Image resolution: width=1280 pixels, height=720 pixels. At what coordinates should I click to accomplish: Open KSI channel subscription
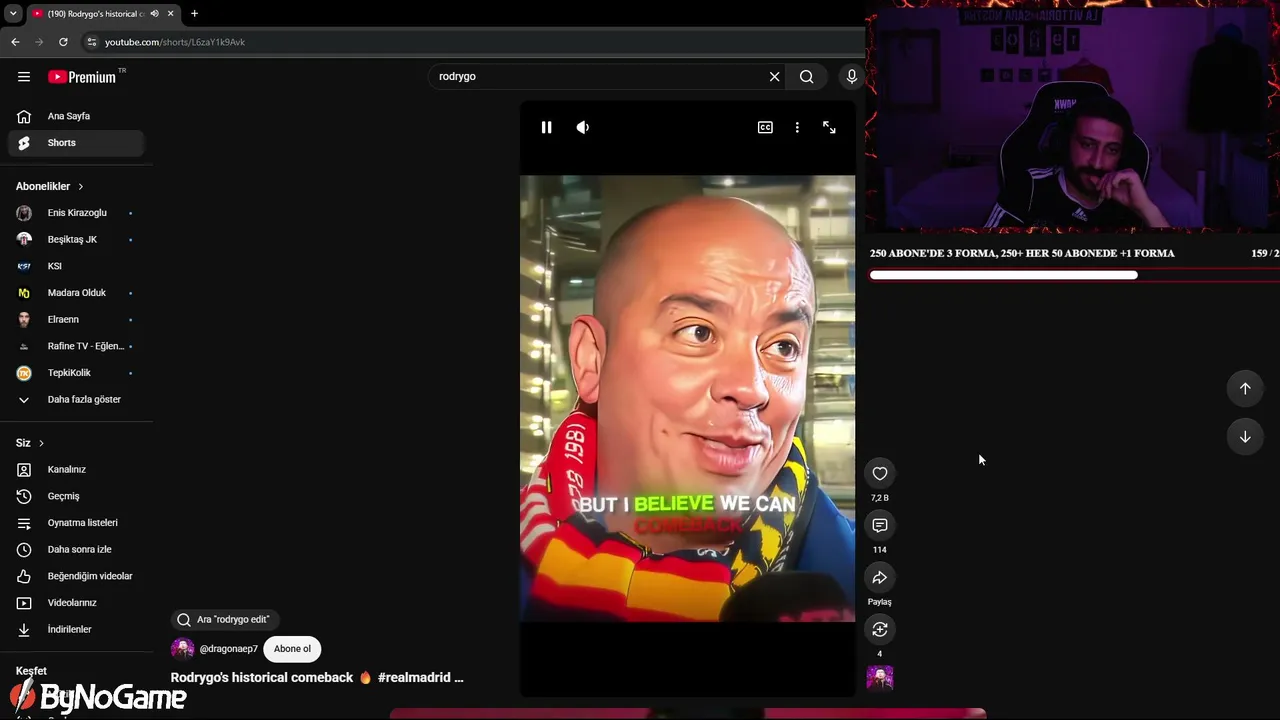pyautogui.click(x=76, y=266)
